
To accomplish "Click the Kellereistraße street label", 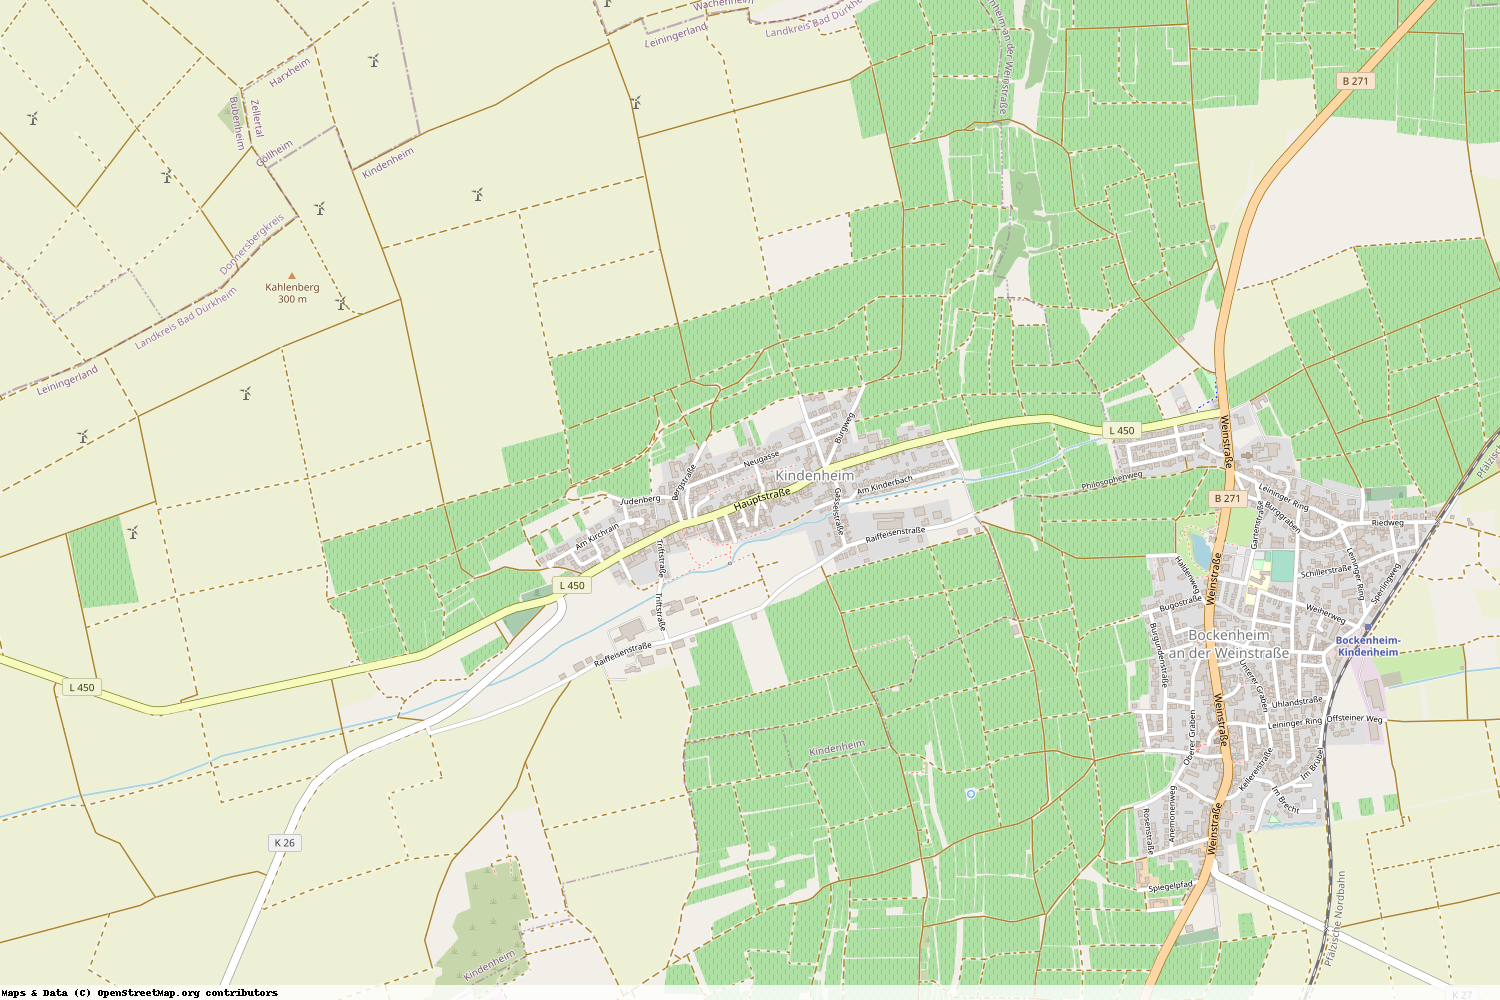I will pos(1256,770).
